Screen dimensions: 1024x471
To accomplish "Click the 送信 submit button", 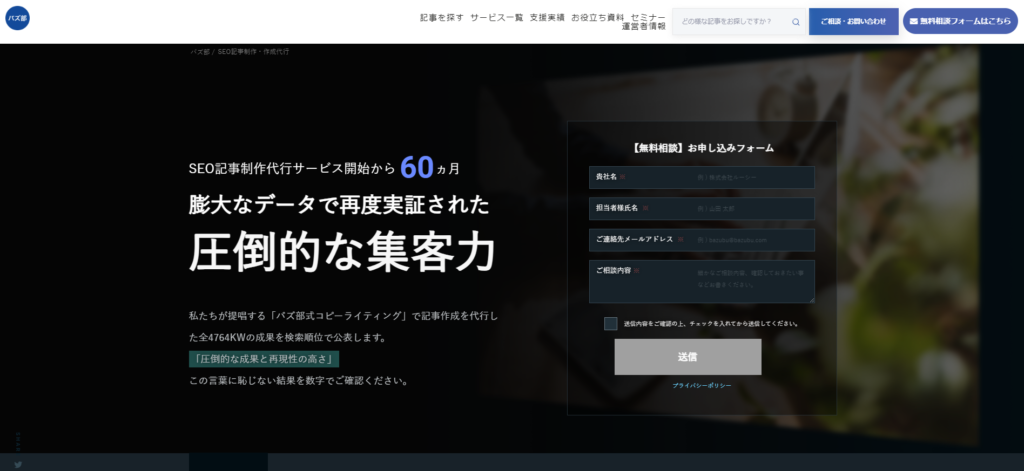I will click(x=688, y=357).
